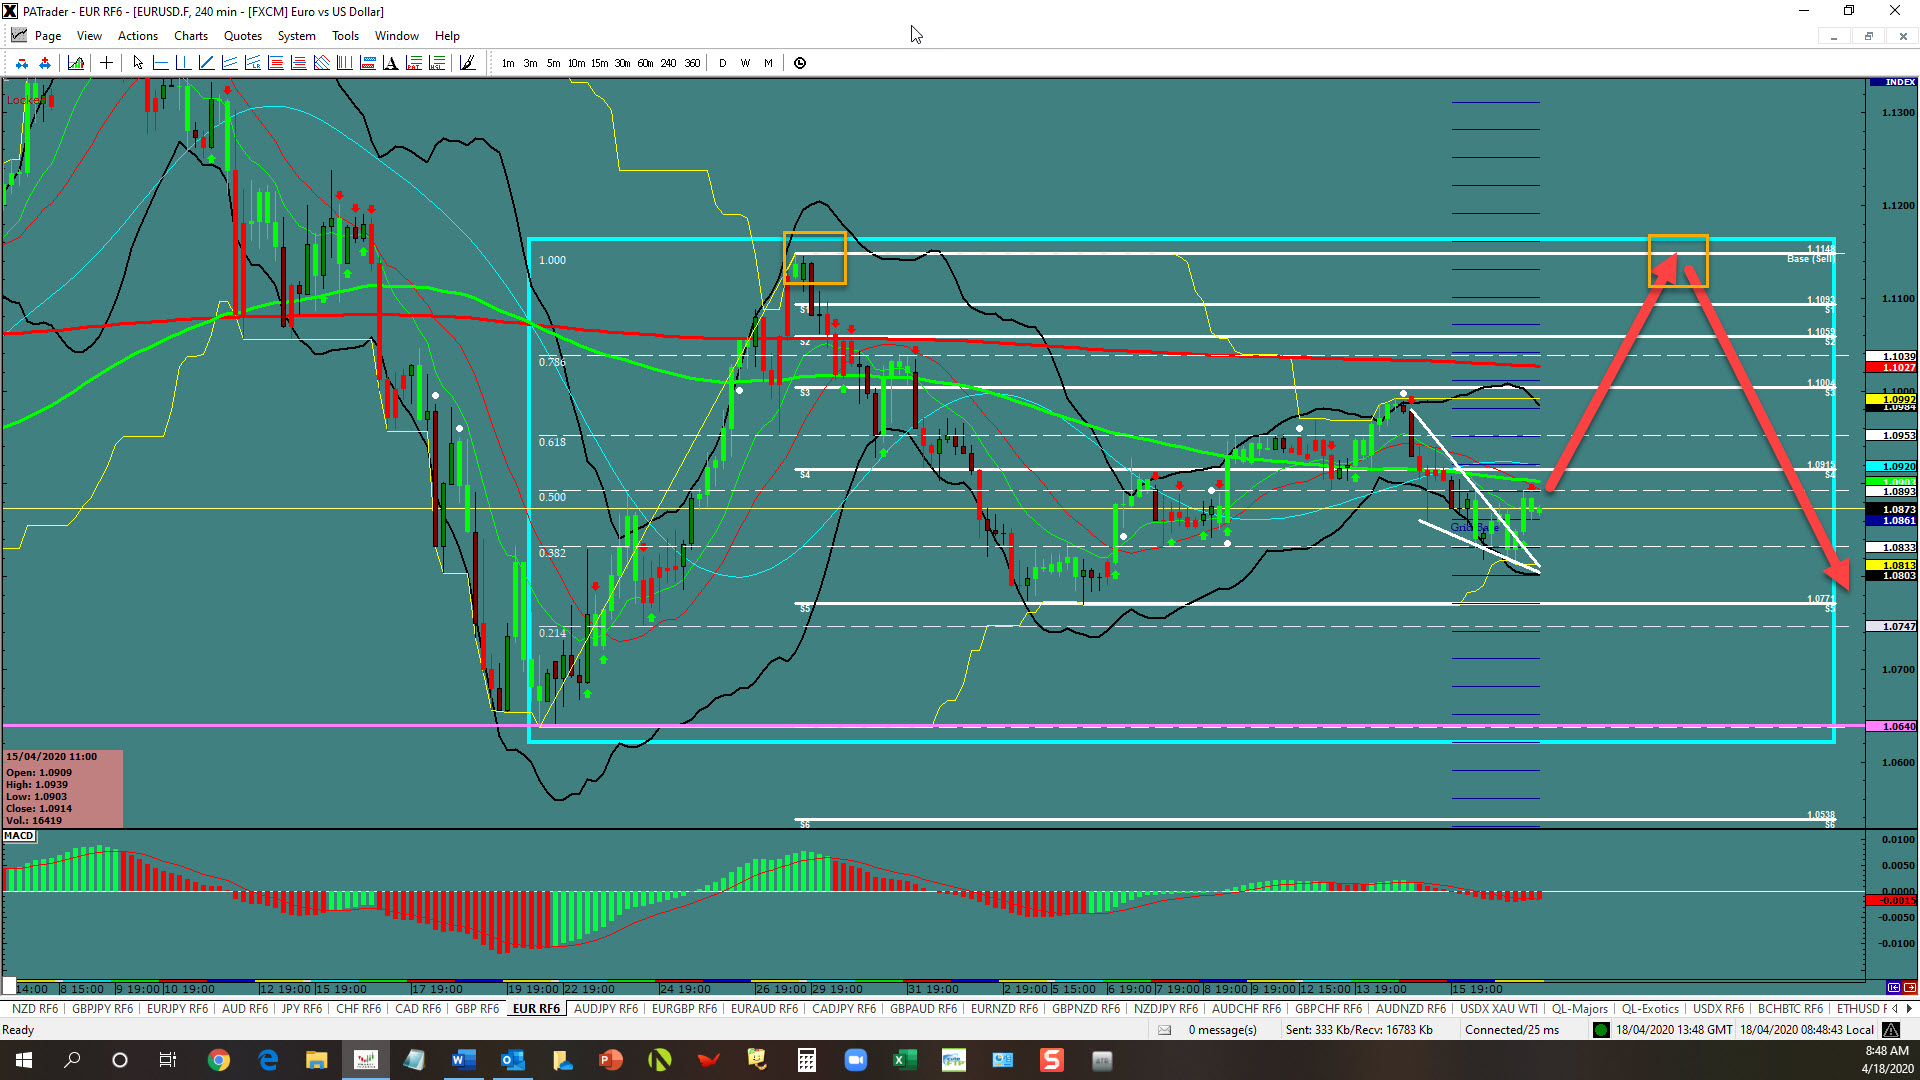Screen dimensions: 1920x1080
Task: Switch to the USDX XAU WTI tab
Action: [1498, 1009]
